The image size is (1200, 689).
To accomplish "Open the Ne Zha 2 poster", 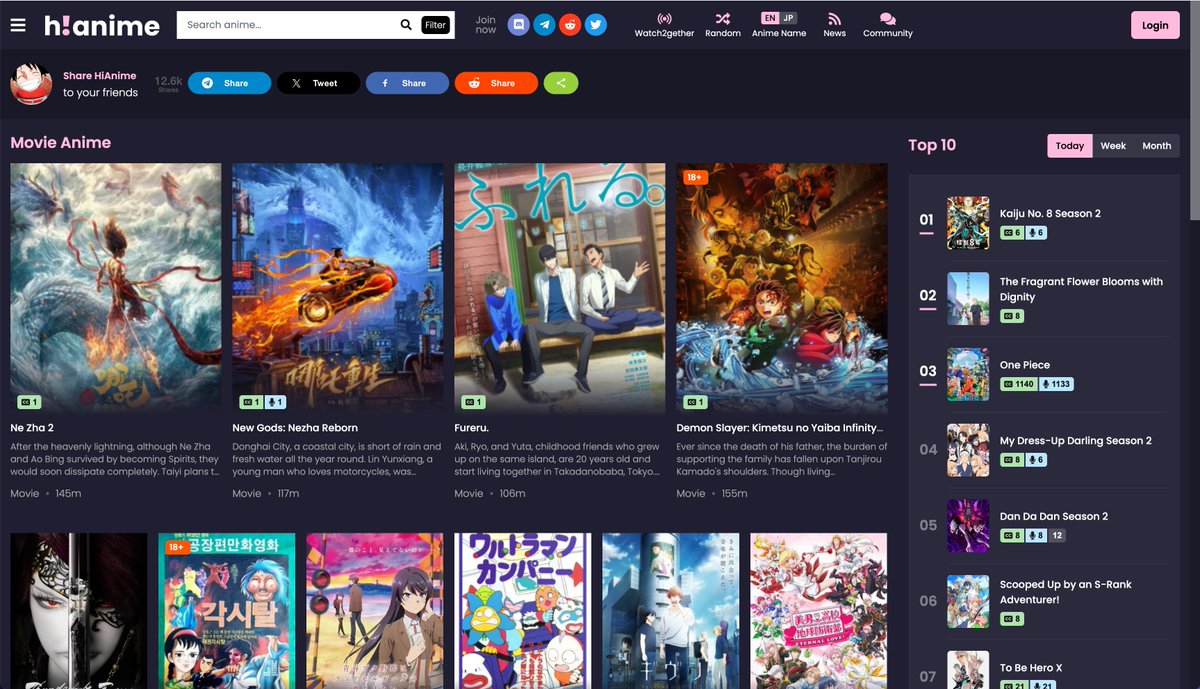I will click(x=116, y=288).
